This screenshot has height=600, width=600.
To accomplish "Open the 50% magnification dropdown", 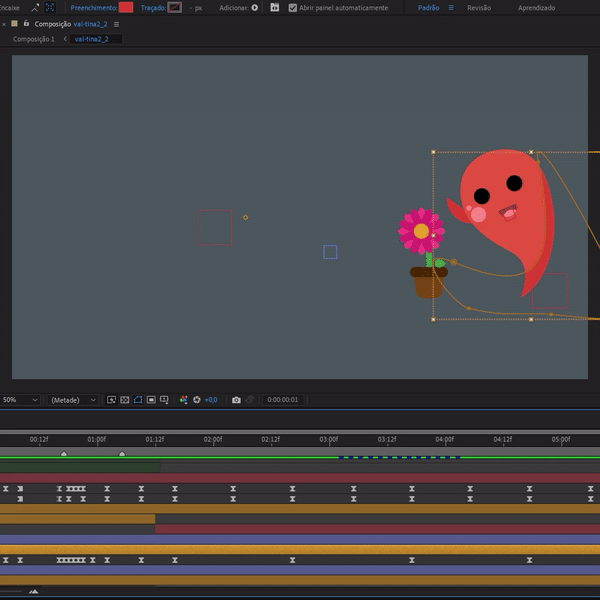I will point(20,399).
